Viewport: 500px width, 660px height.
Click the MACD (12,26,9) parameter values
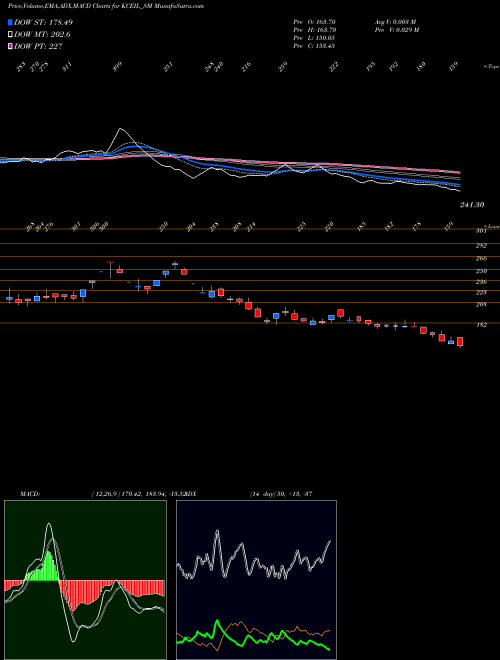point(141,493)
